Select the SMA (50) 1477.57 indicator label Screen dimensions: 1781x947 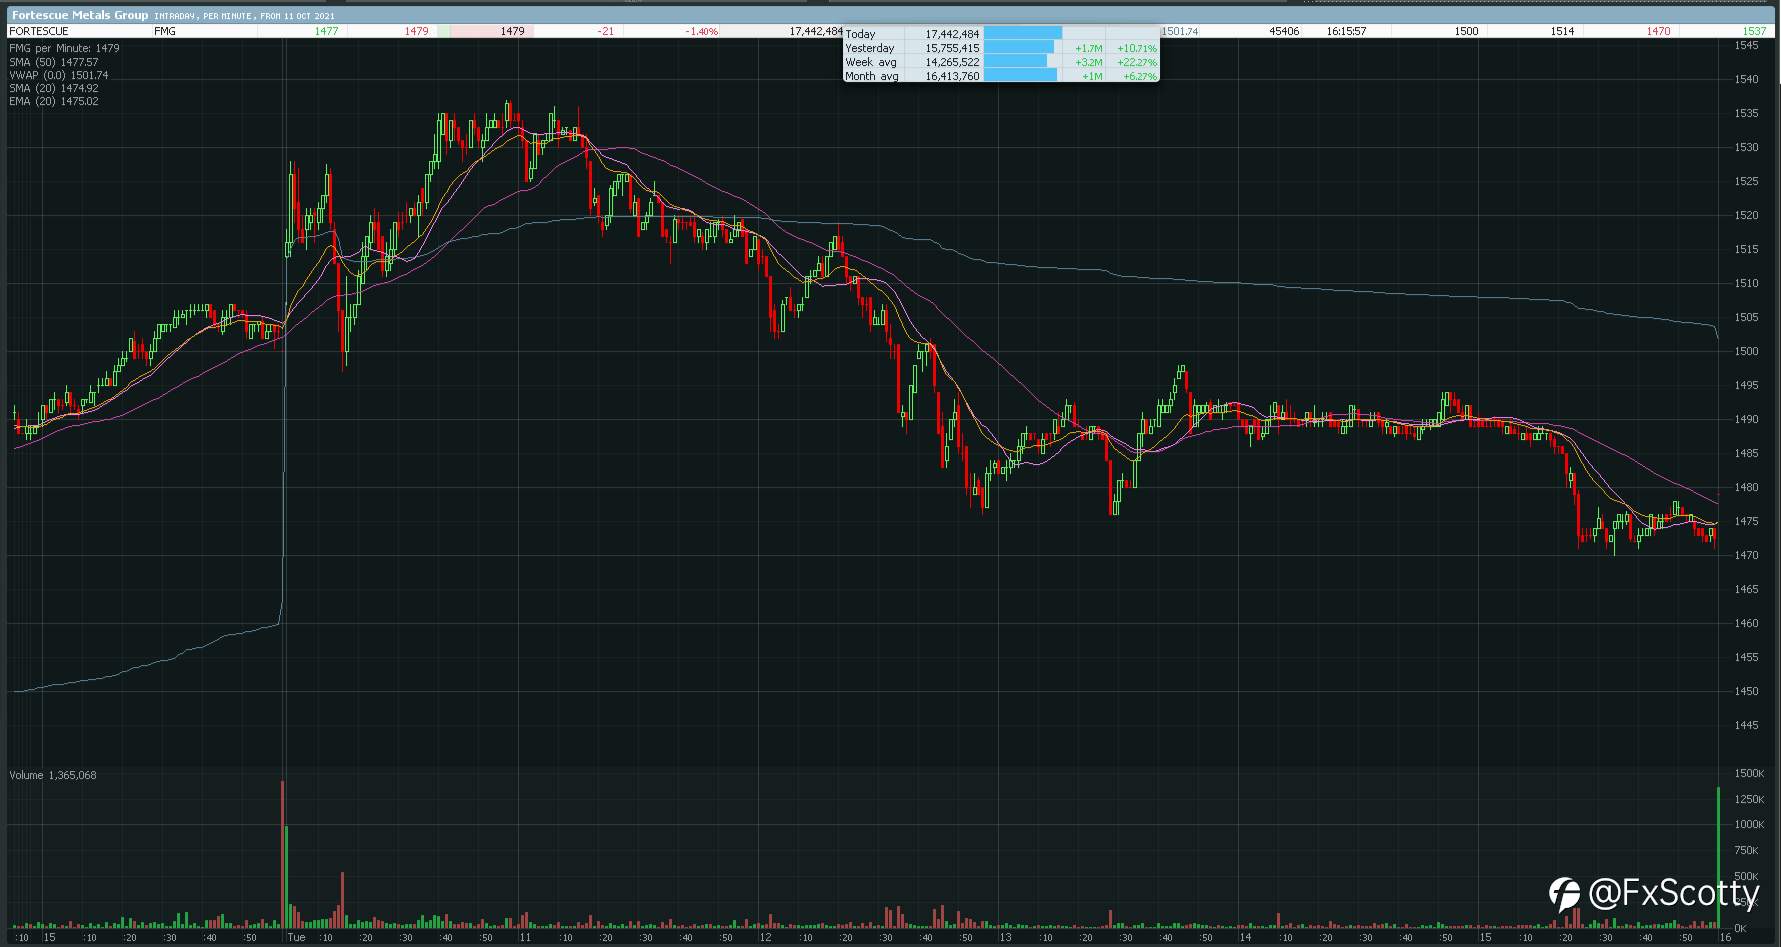(54, 62)
